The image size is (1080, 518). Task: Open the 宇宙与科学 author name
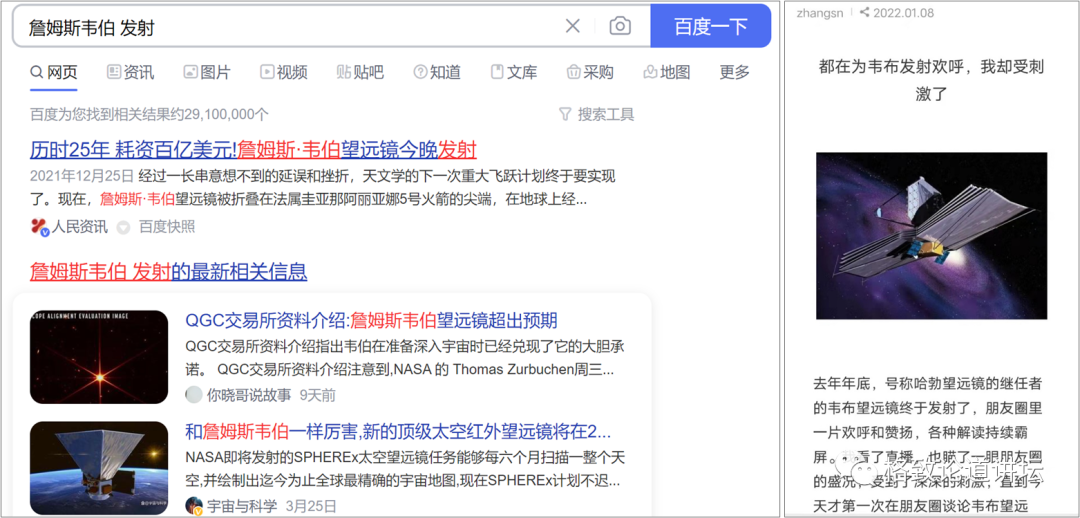coord(241,506)
